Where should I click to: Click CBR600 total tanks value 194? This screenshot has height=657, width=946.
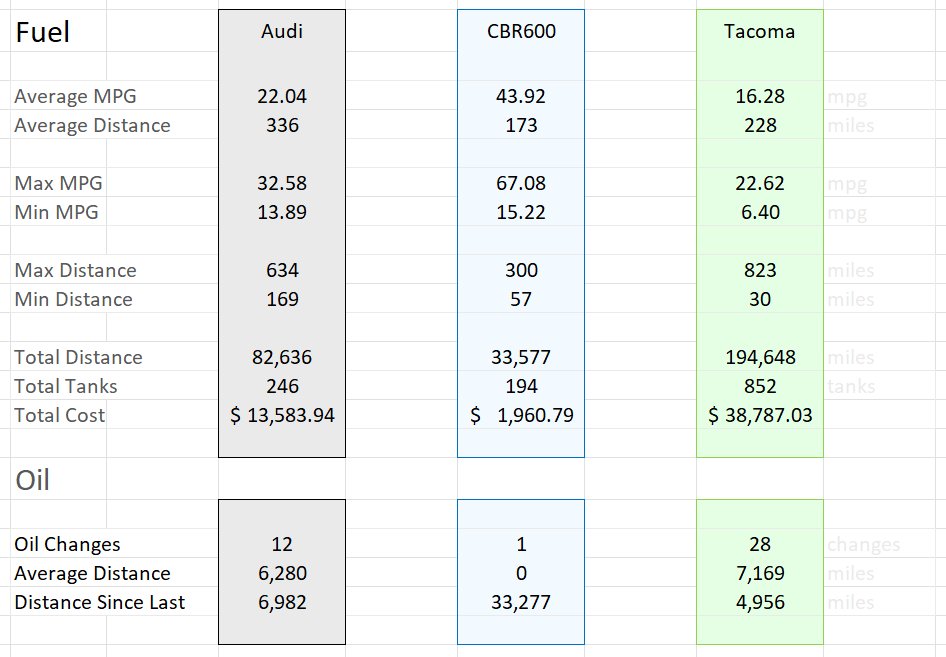[x=521, y=386]
